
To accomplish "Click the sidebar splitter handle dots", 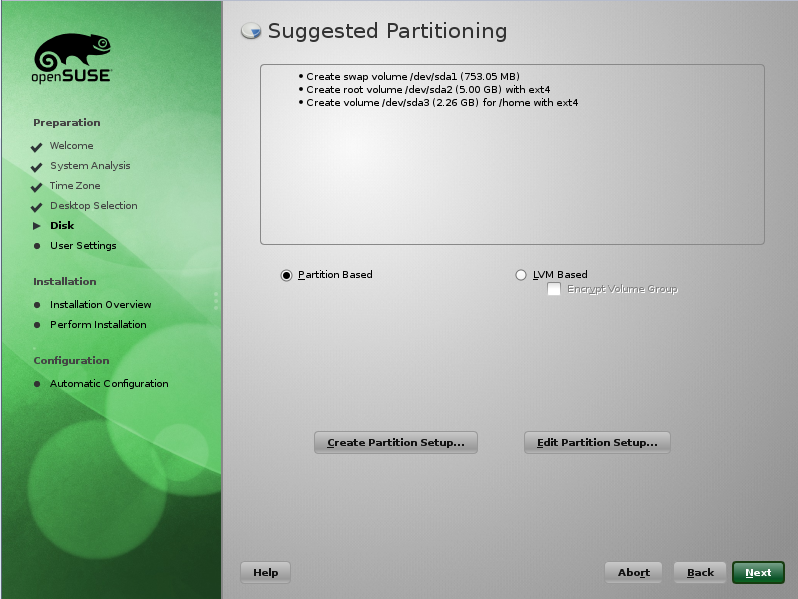I will click(x=216, y=301).
